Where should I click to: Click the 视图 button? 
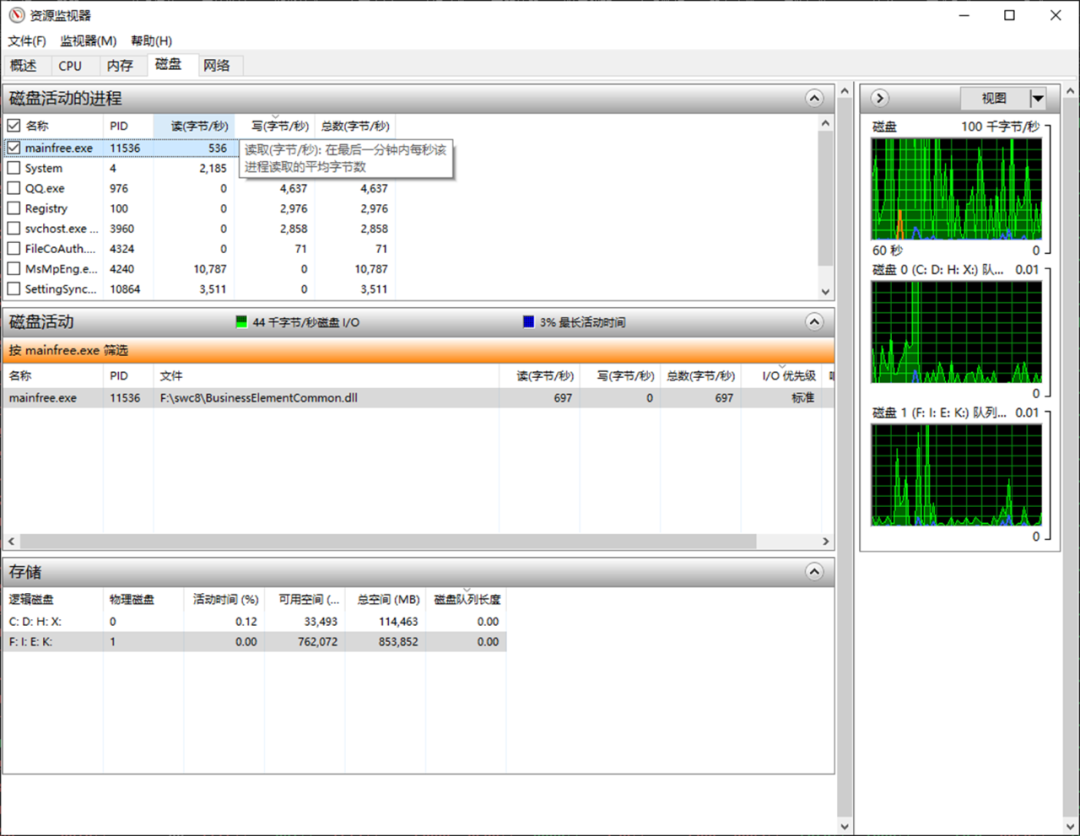click(993, 98)
